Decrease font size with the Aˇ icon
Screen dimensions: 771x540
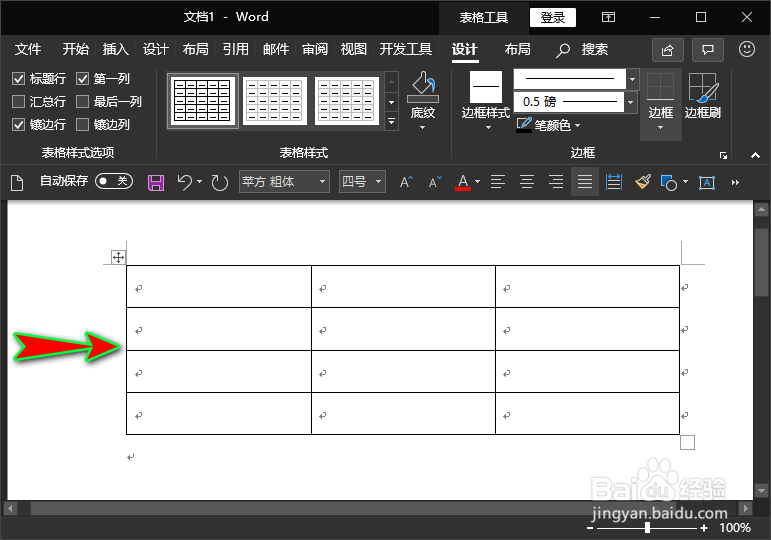pos(435,182)
